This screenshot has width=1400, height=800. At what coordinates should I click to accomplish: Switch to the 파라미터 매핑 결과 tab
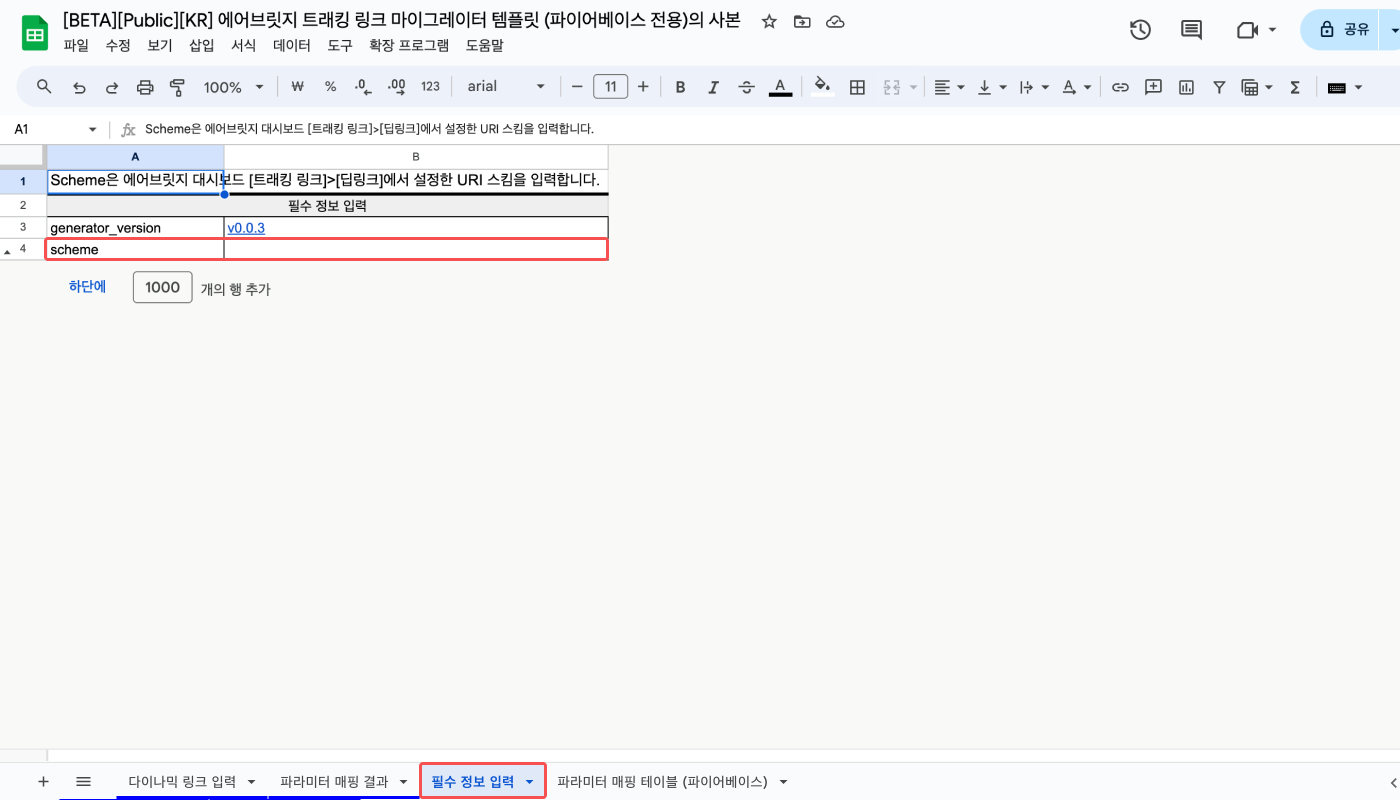tap(334, 782)
